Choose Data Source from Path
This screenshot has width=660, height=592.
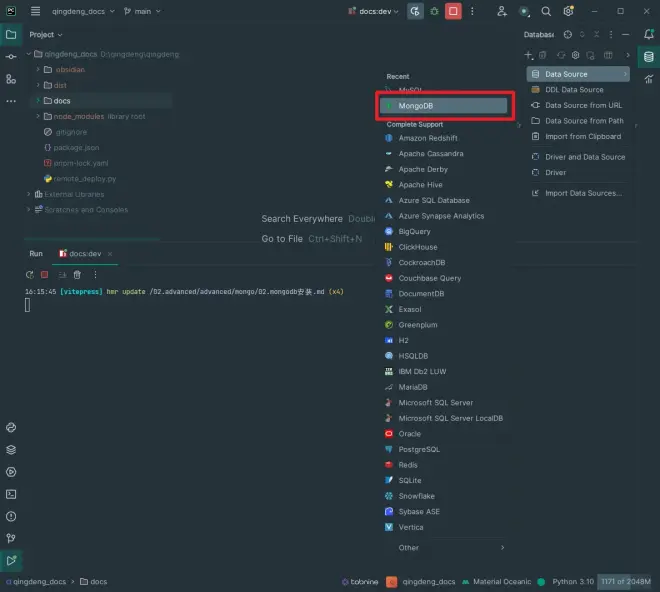tap(578, 121)
